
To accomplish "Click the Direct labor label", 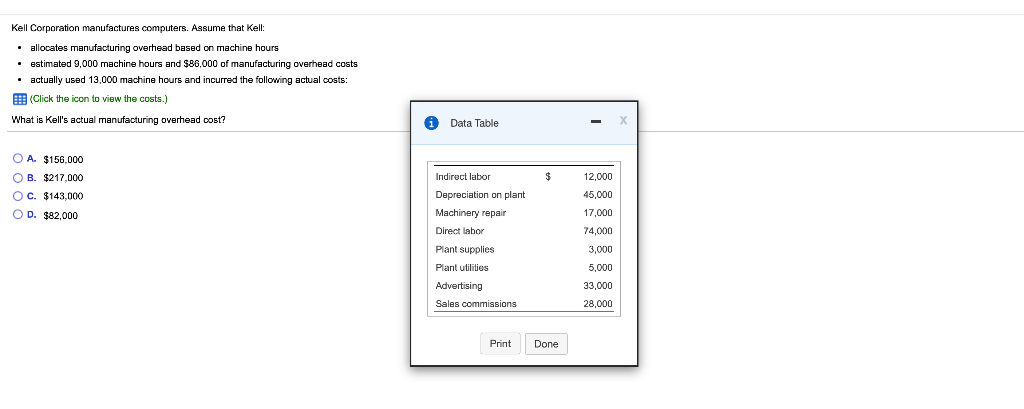I will pyautogui.click(x=460, y=231).
